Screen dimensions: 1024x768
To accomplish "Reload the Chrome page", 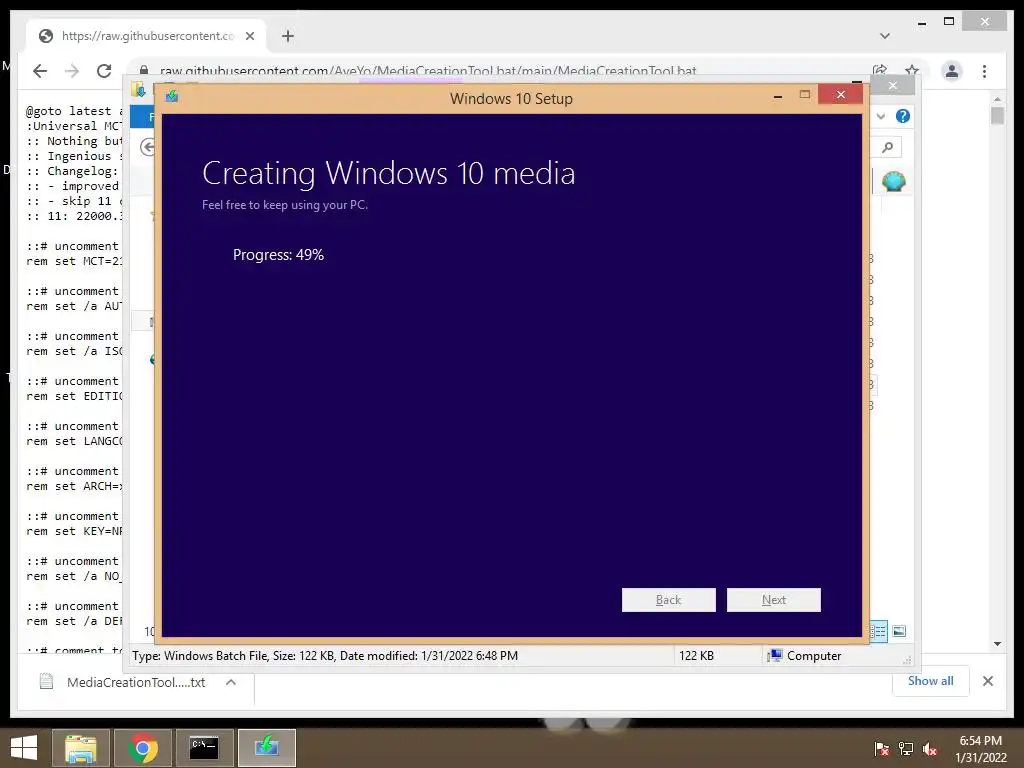I will [x=104, y=71].
